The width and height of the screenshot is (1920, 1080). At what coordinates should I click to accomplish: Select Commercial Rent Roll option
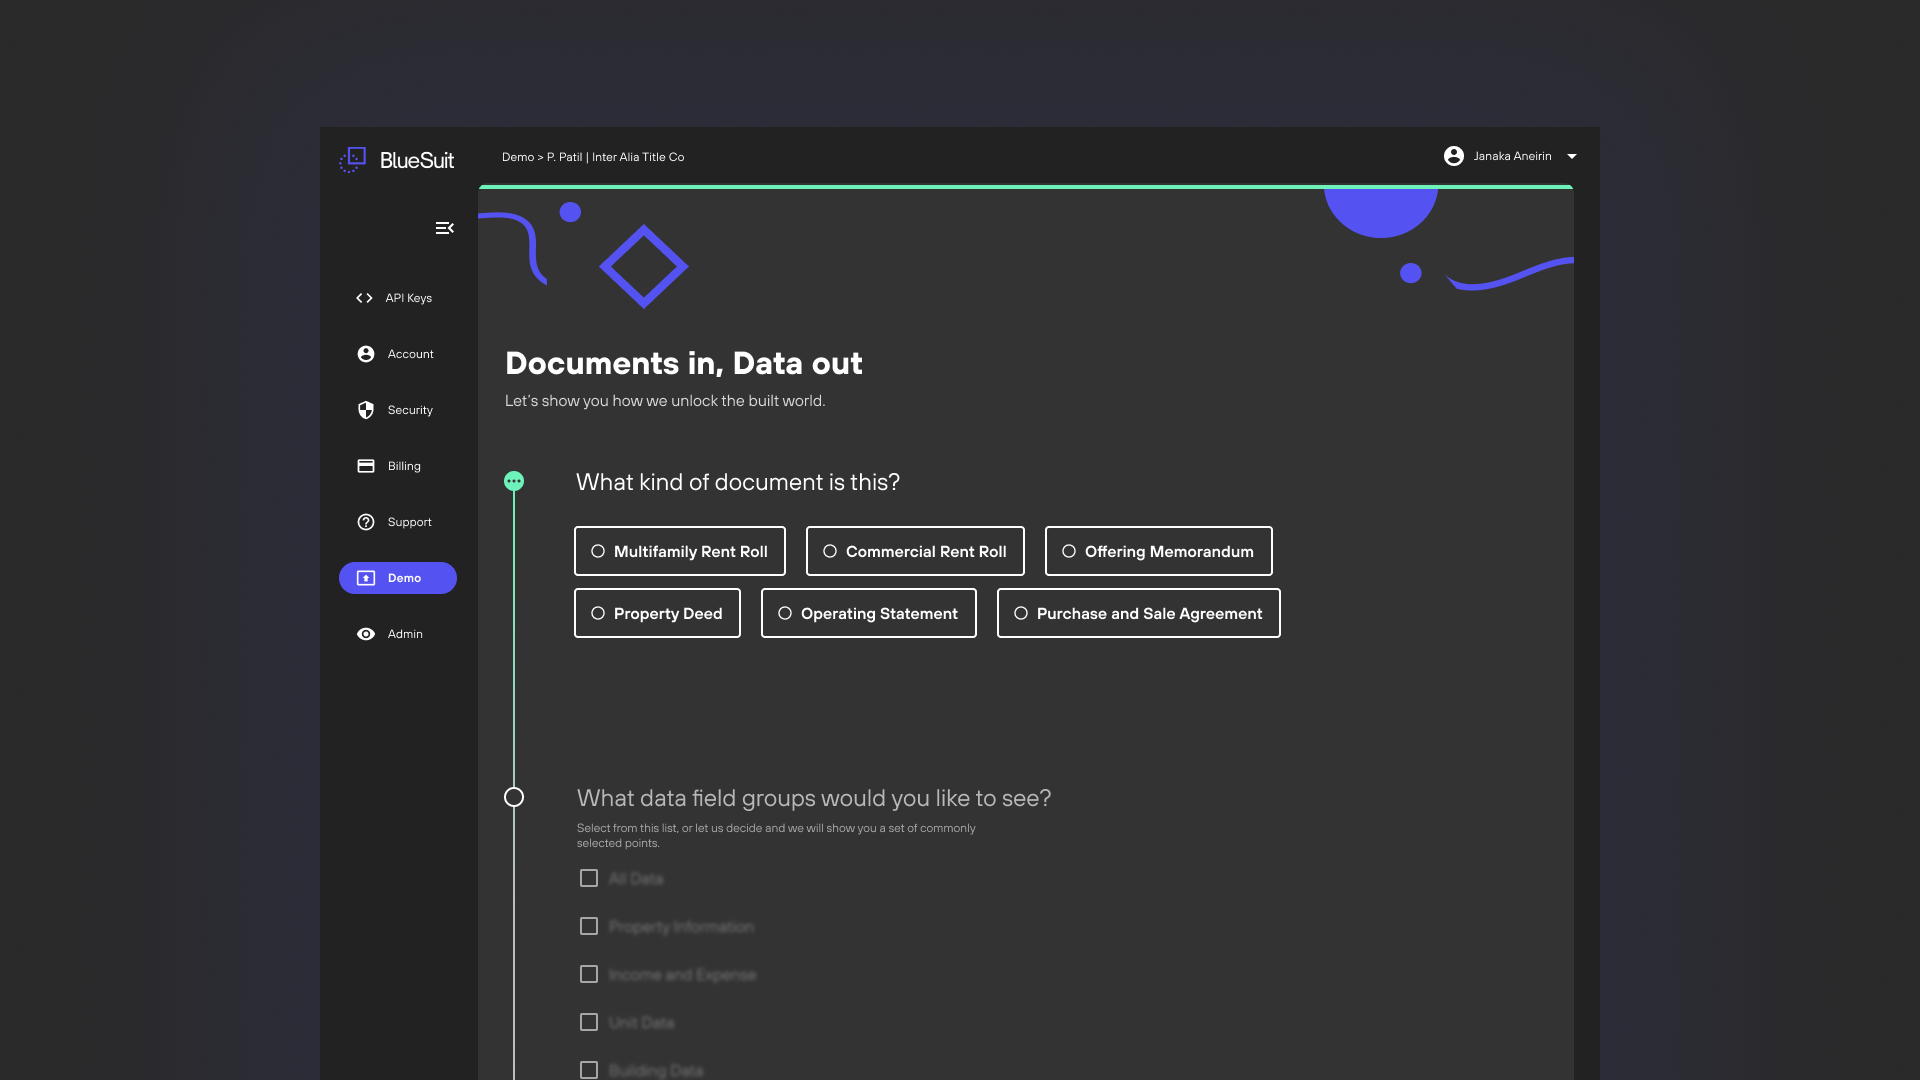pos(915,551)
